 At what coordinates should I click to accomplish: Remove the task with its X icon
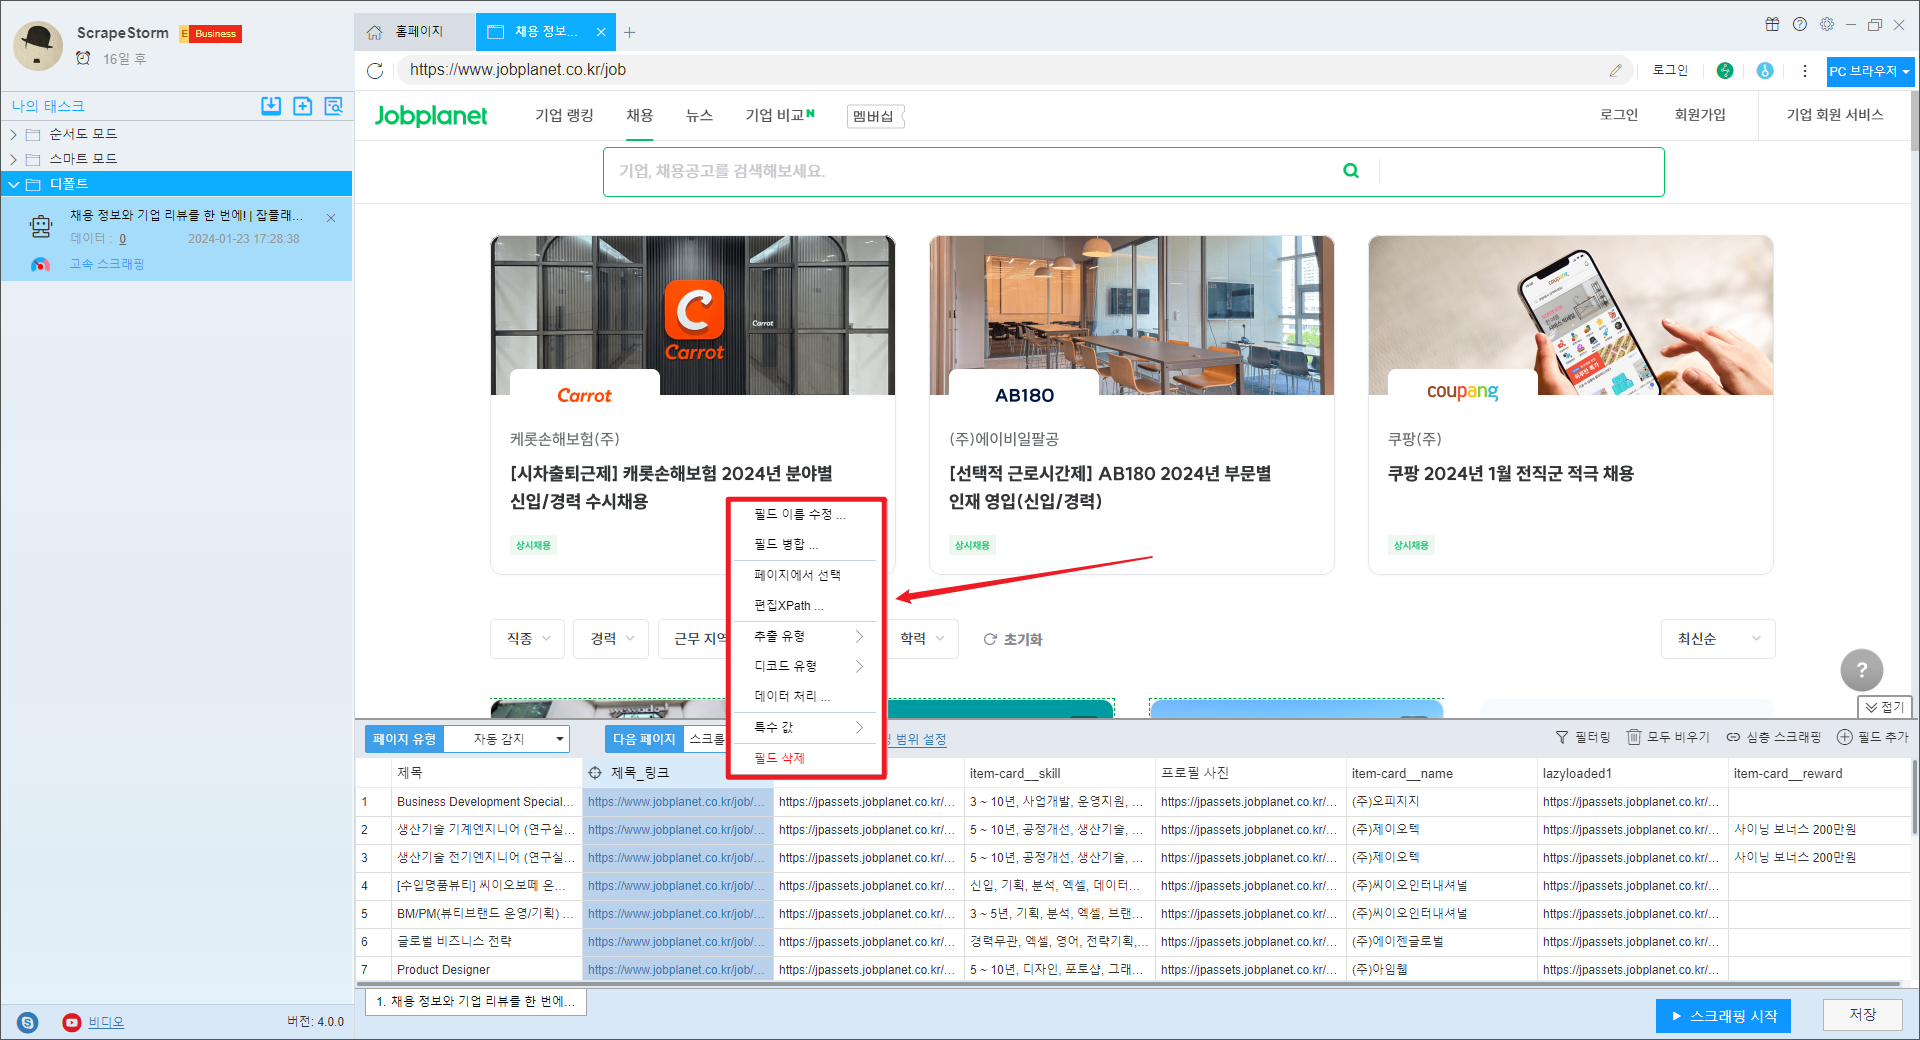pyautogui.click(x=331, y=217)
